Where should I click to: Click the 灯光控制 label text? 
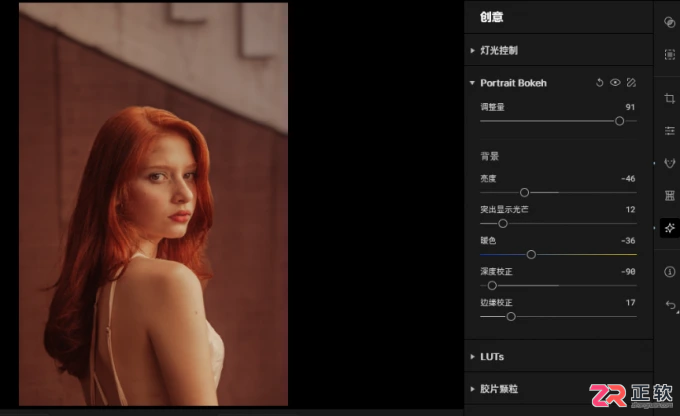pos(499,50)
